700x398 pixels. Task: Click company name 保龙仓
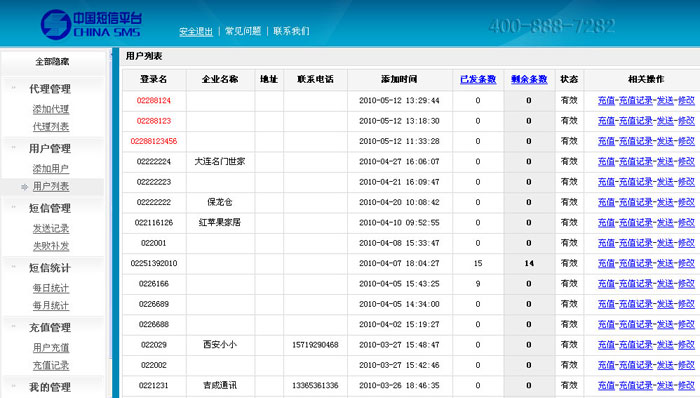point(220,202)
